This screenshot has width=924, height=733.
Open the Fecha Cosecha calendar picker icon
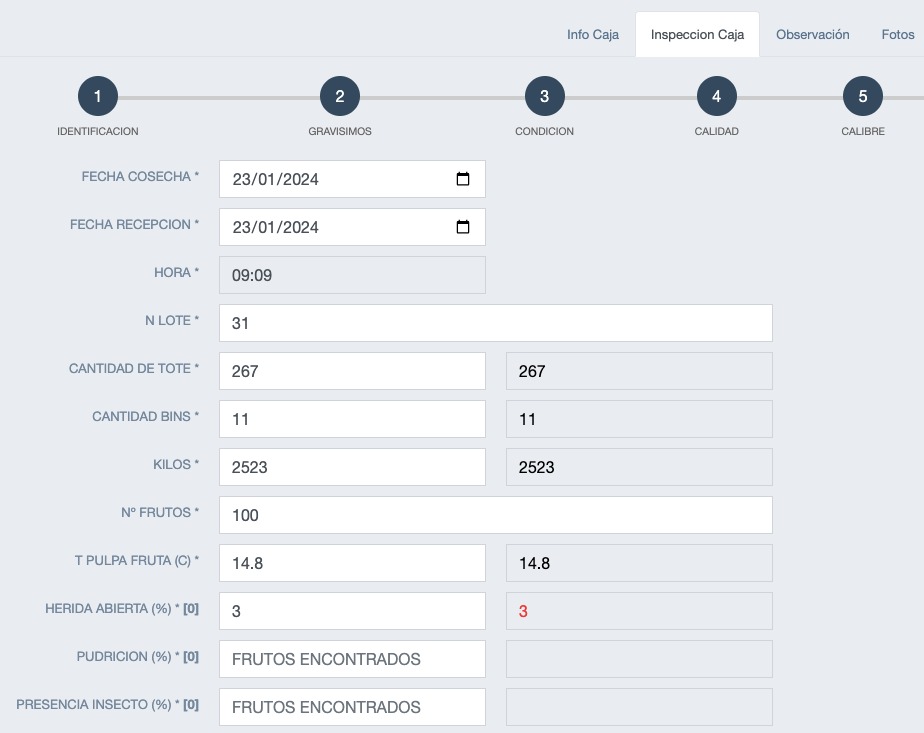pyautogui.click(x=463, y=179)
